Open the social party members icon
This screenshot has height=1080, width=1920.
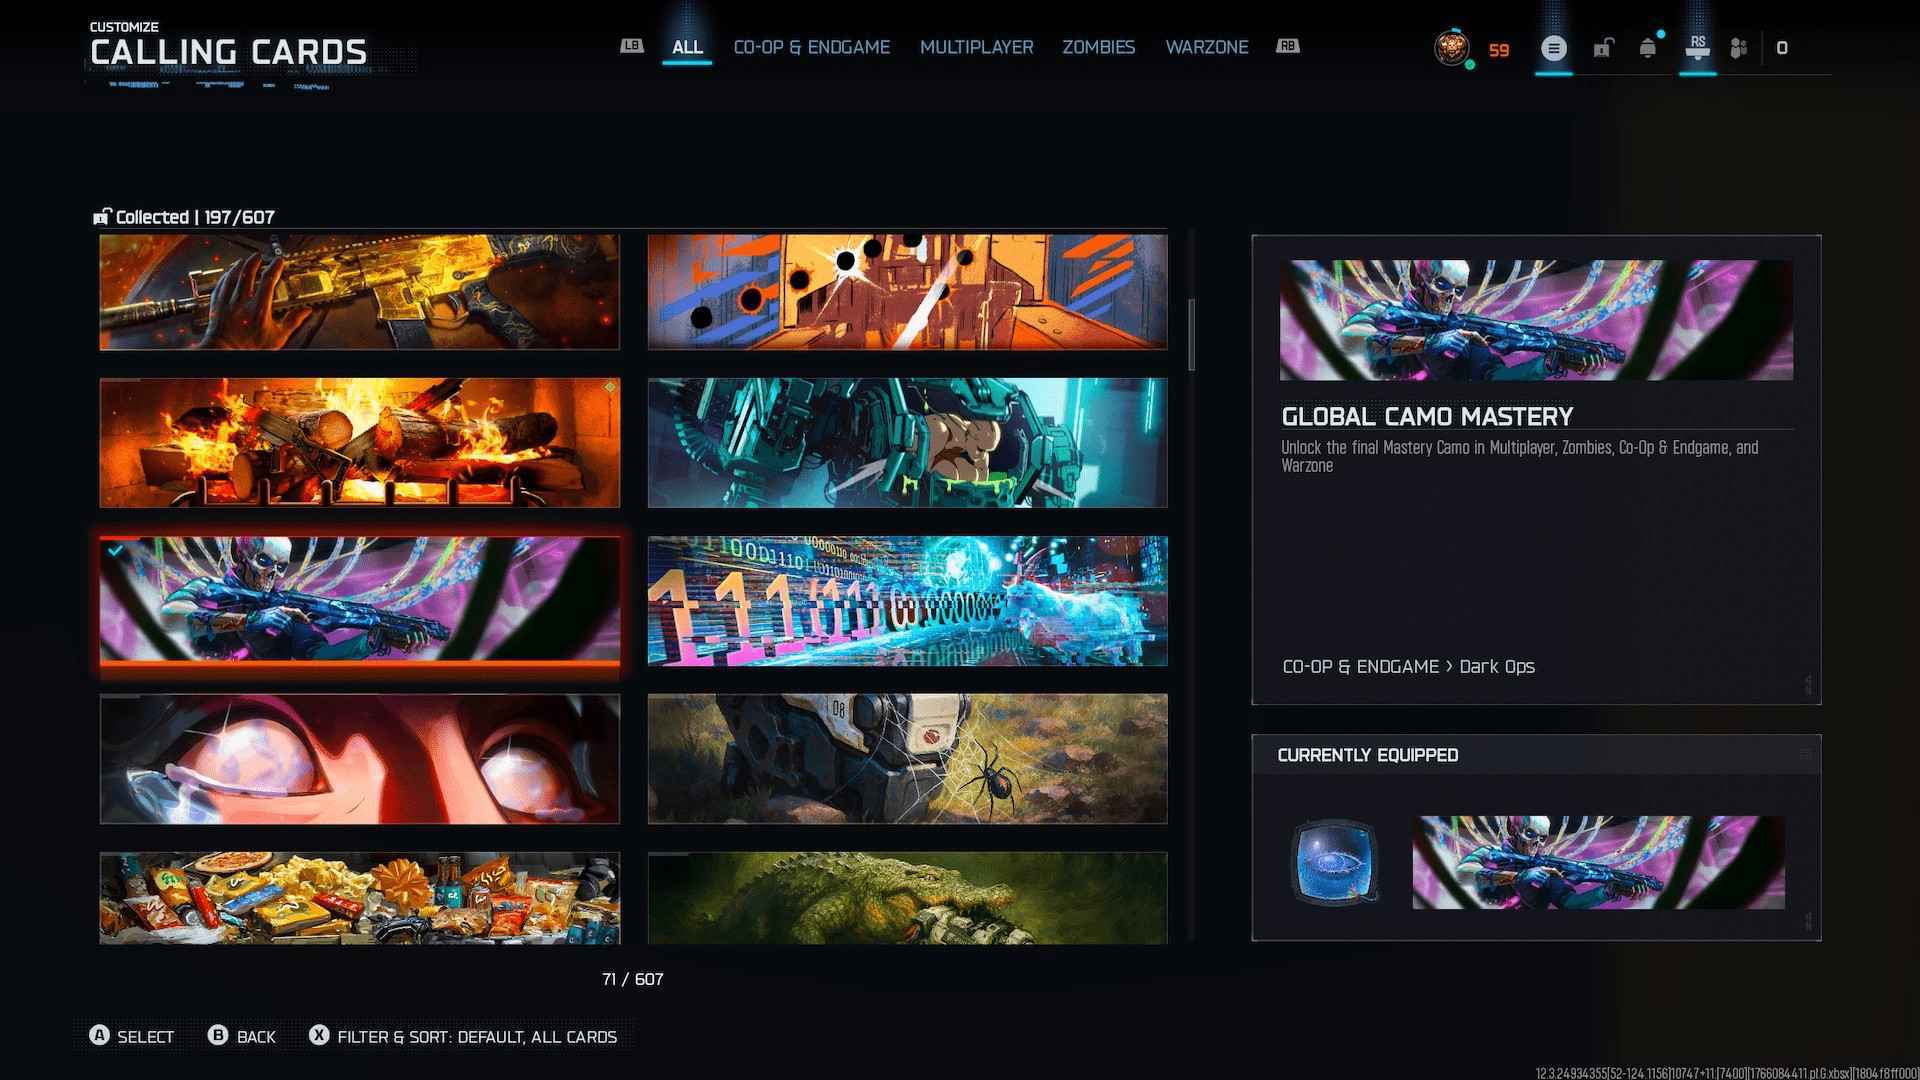coord(1739,48)
